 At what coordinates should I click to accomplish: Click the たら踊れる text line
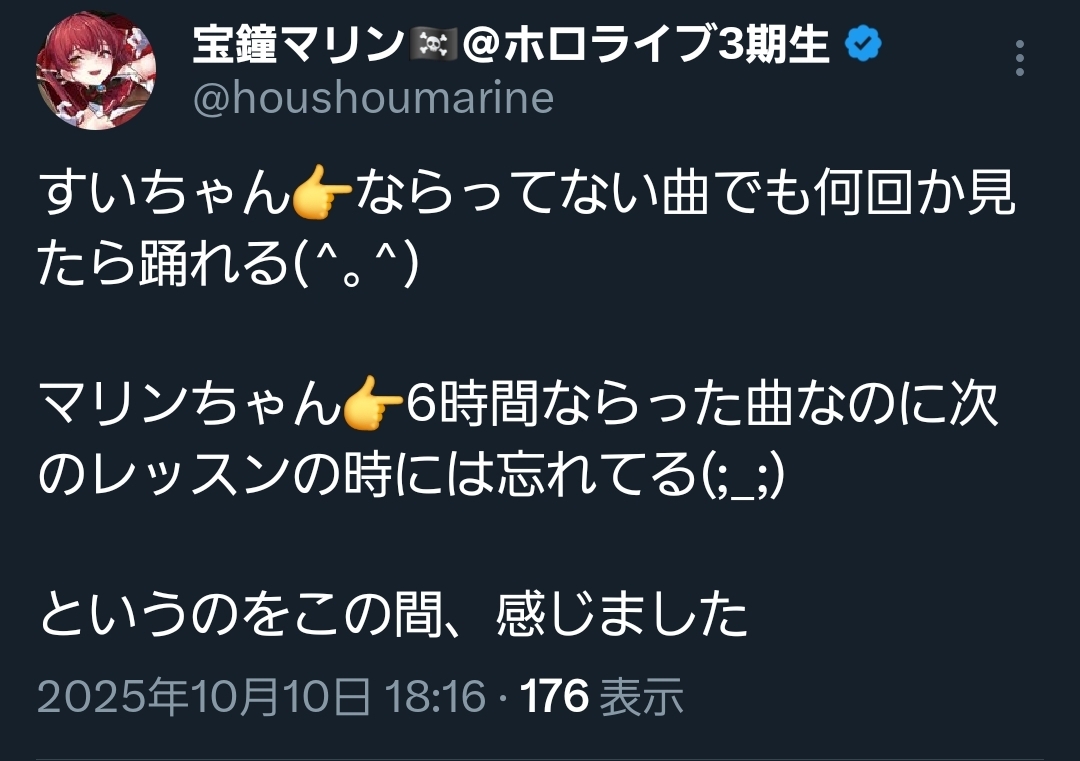click(164, 265)
